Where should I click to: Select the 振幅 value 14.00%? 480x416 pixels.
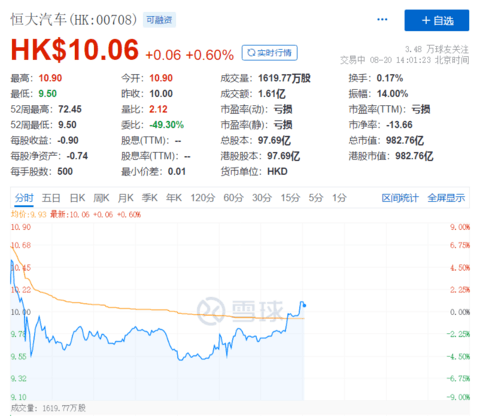pyautogui.click(x=392, y=94)
